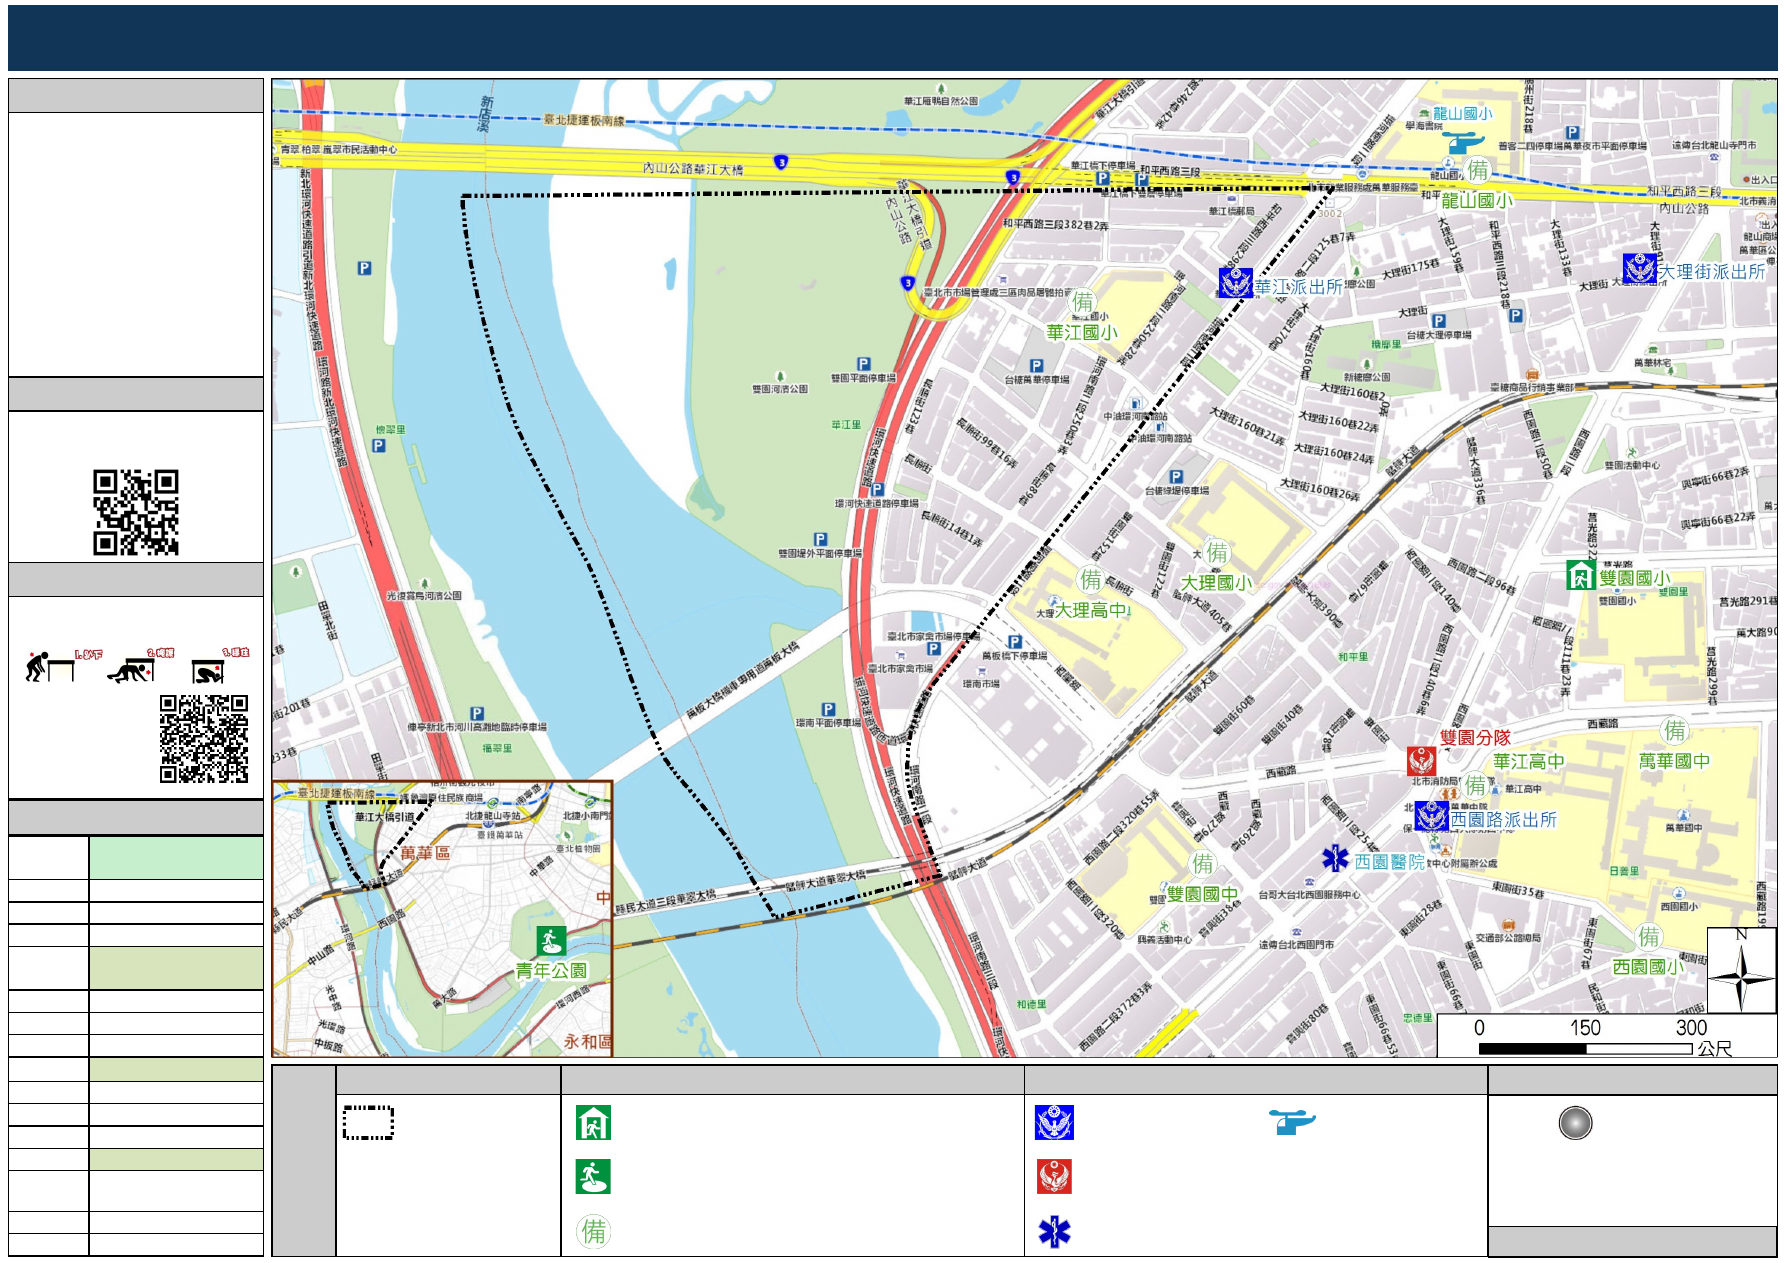Image resolution: width=1786 pixels, height=1263 pixels.
Task: Click the lower QR code beside safety pictograms
Action: [204, 739]
